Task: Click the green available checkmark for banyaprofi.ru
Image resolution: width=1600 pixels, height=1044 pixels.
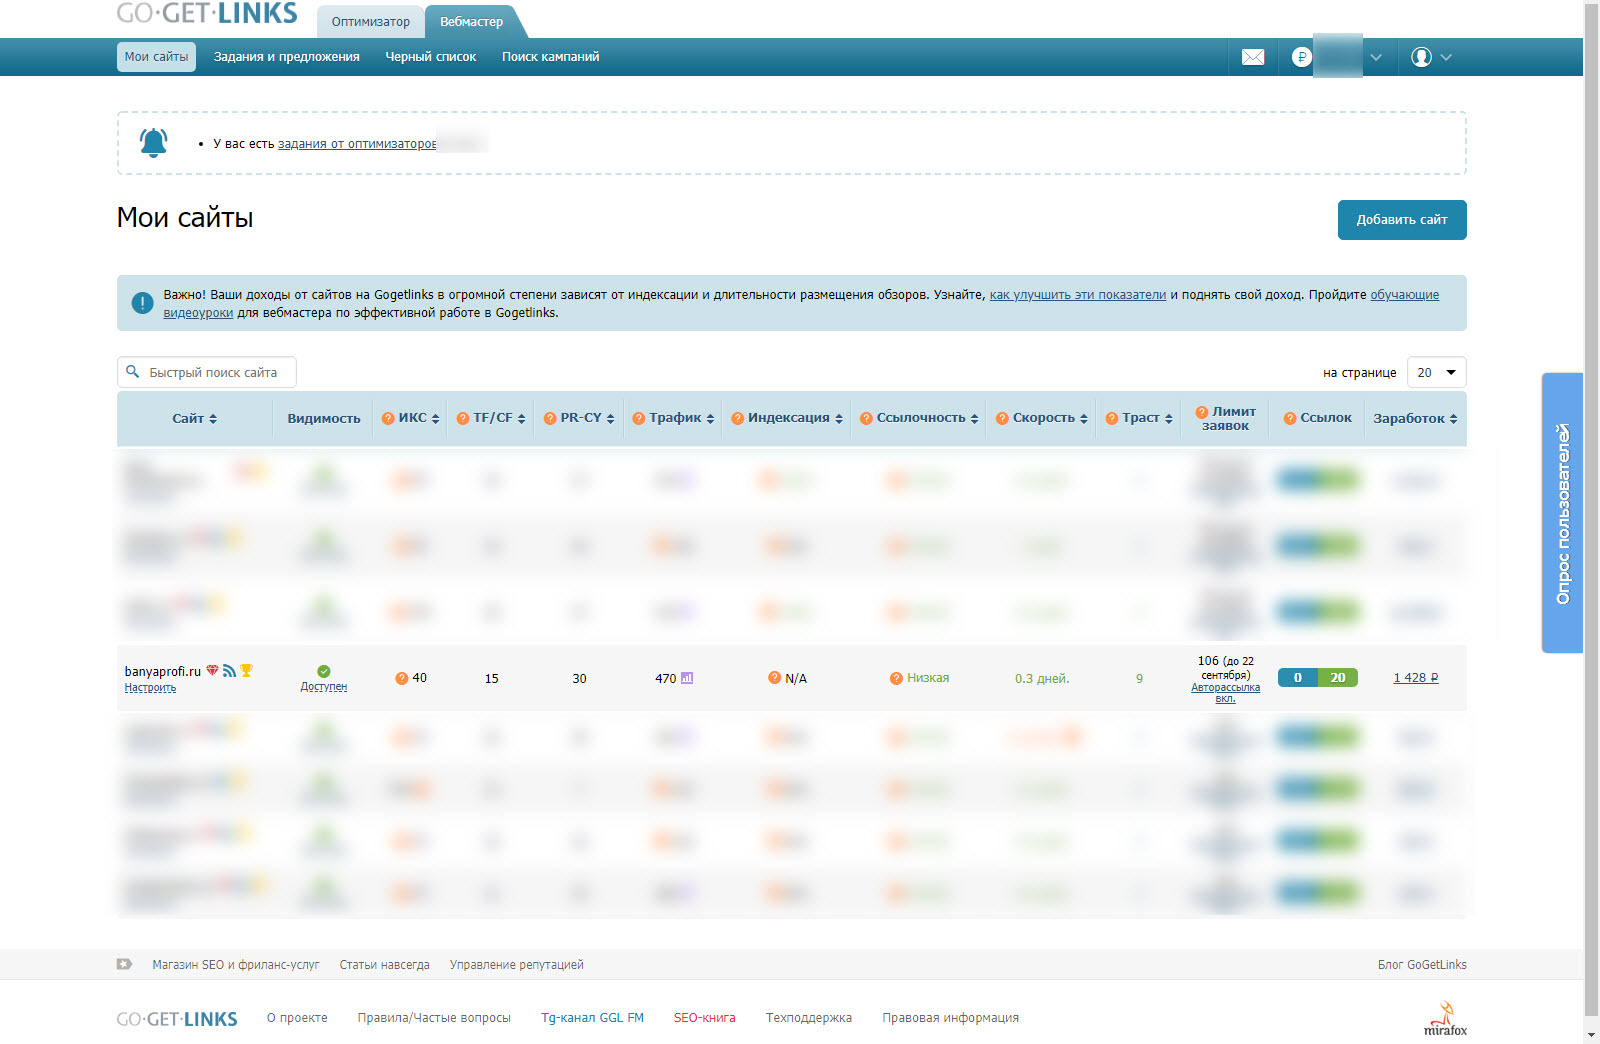Action: click(x=324, y=671)
